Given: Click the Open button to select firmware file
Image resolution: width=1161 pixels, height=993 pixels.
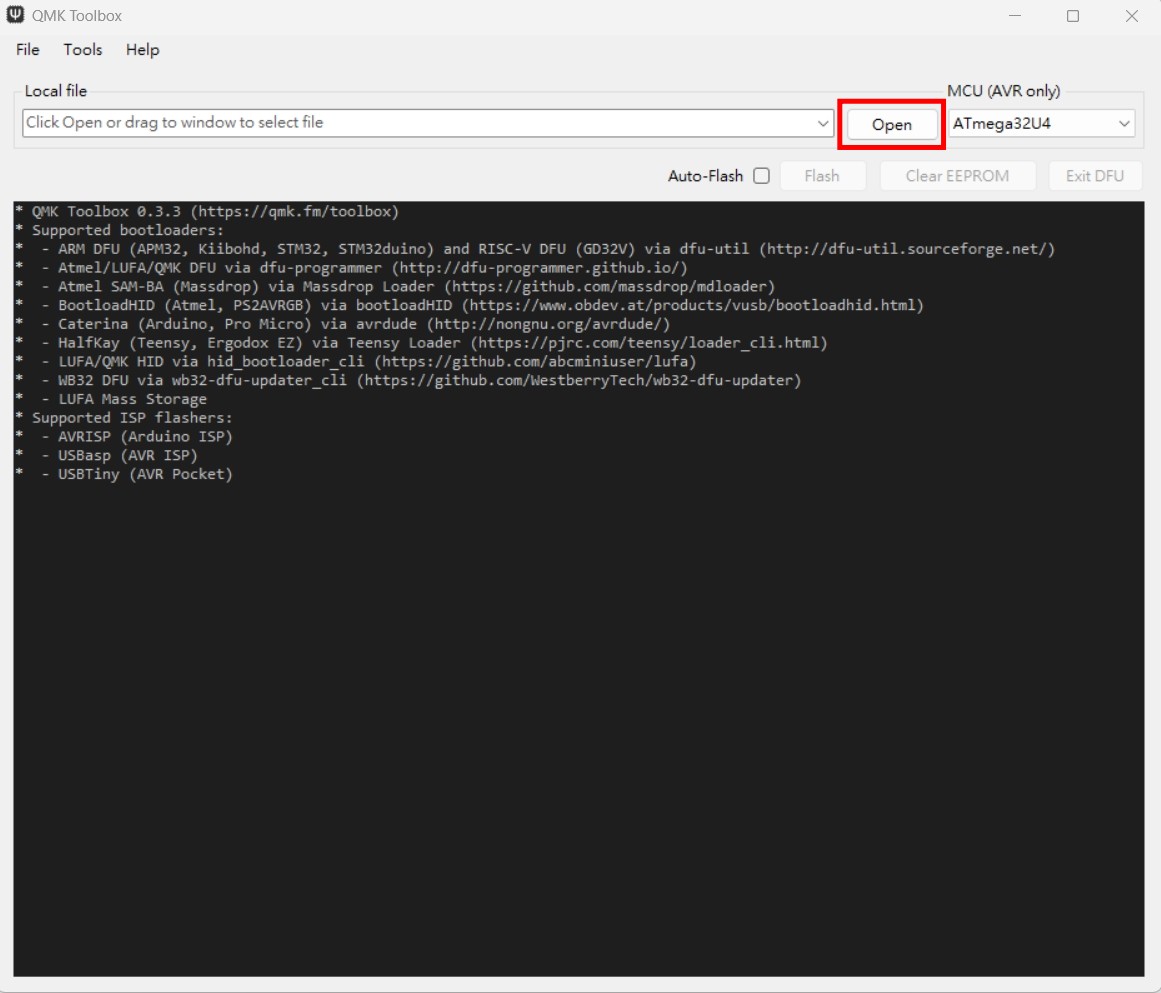Looking at the screenshot, I should pos(891,124).
